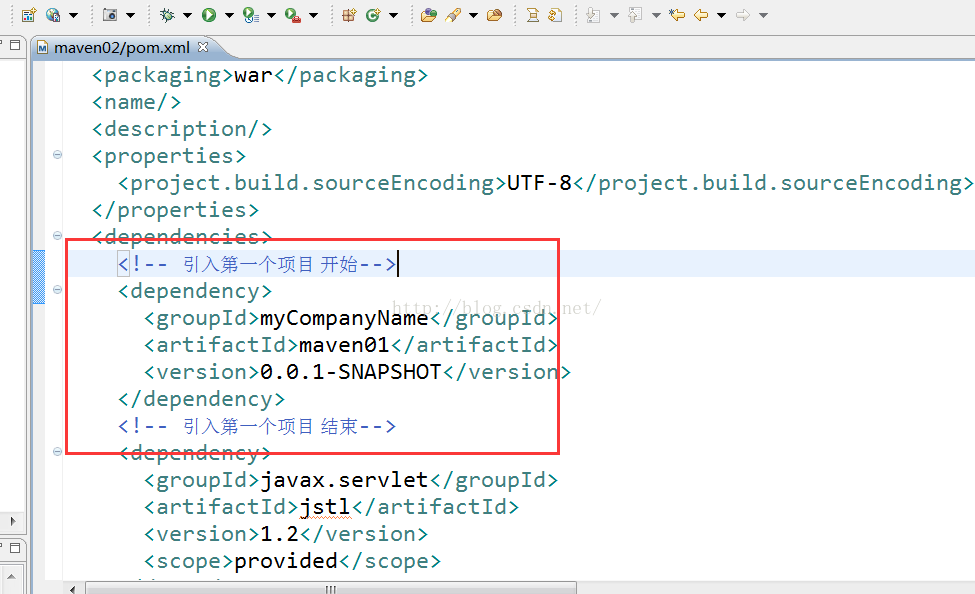
Task: Navigate Back with the yellow left arrow
Action: [x=701, y=15]
